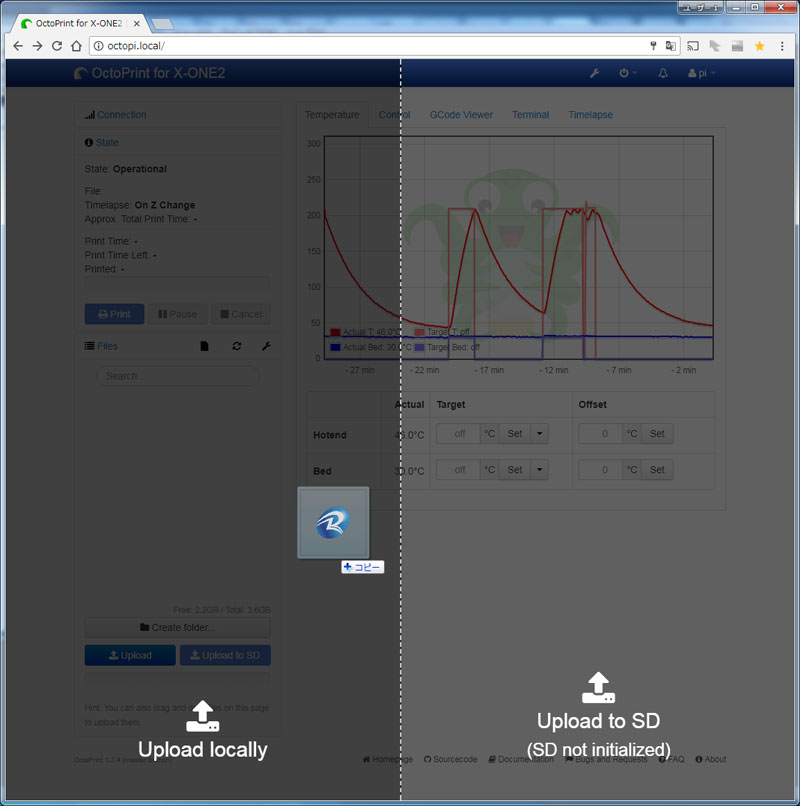Open the OctoPrint settings wrench icon
Screen dimensions: 800x806
(x=594, y=73)
